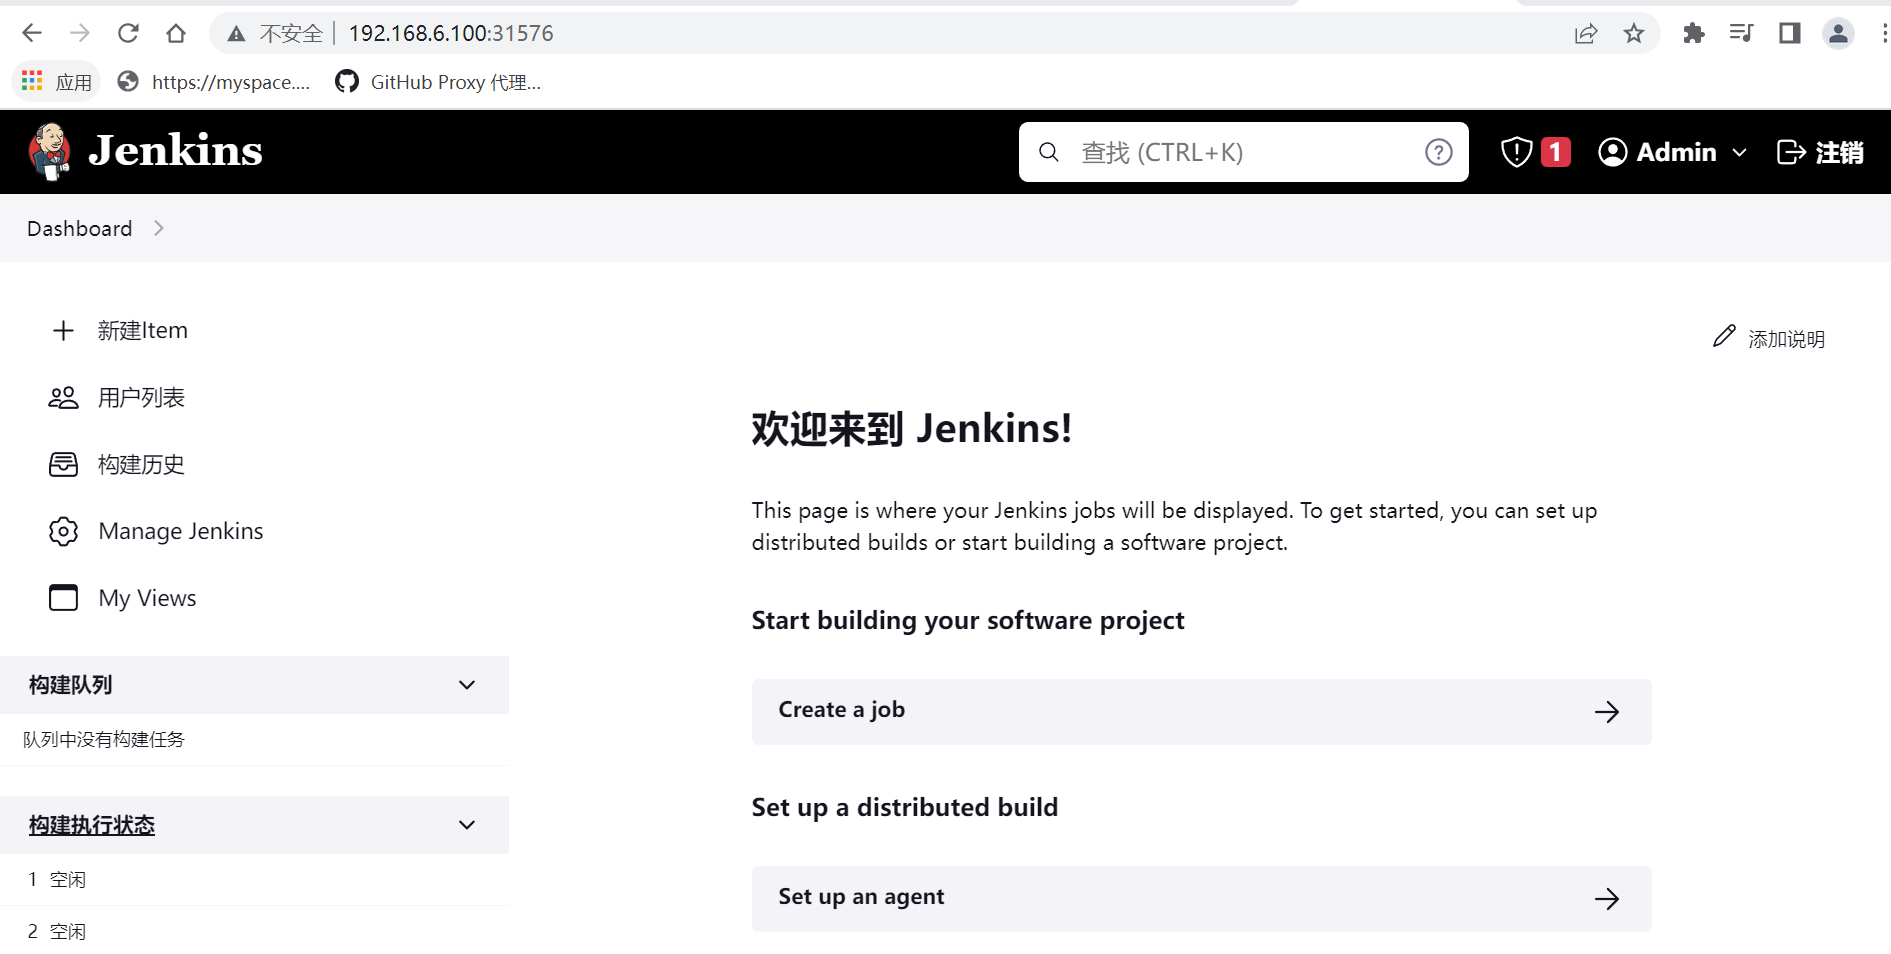The width and height of the screenshot is (1891, 954).
Task: Click the address bar URL
Action: click(x=451, y=34)
